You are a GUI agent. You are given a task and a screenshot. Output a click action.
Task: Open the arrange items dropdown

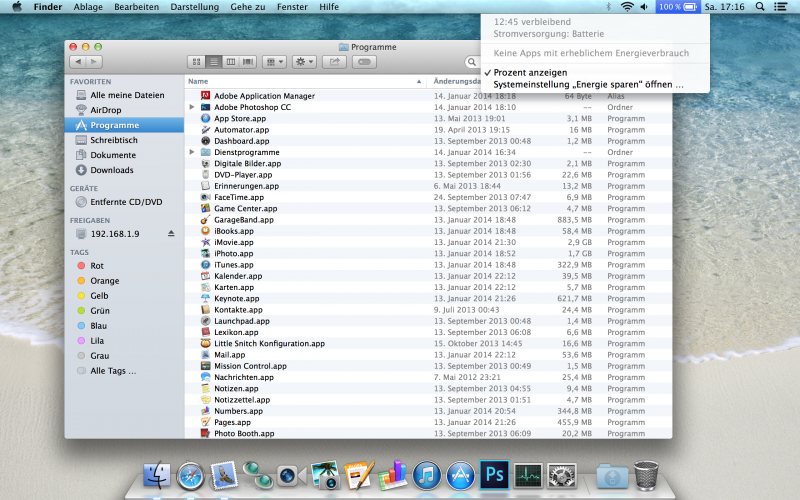click(274, 62)
